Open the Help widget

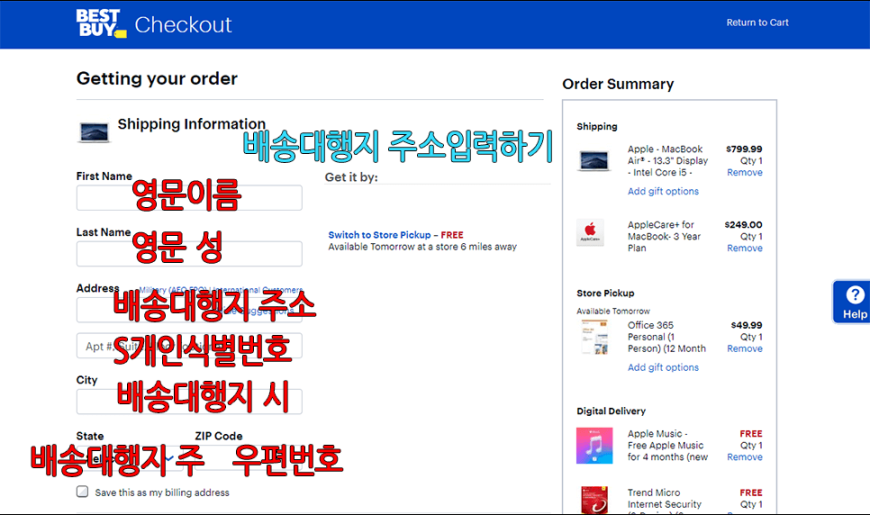pyautogui.click(x=852, y=302)
